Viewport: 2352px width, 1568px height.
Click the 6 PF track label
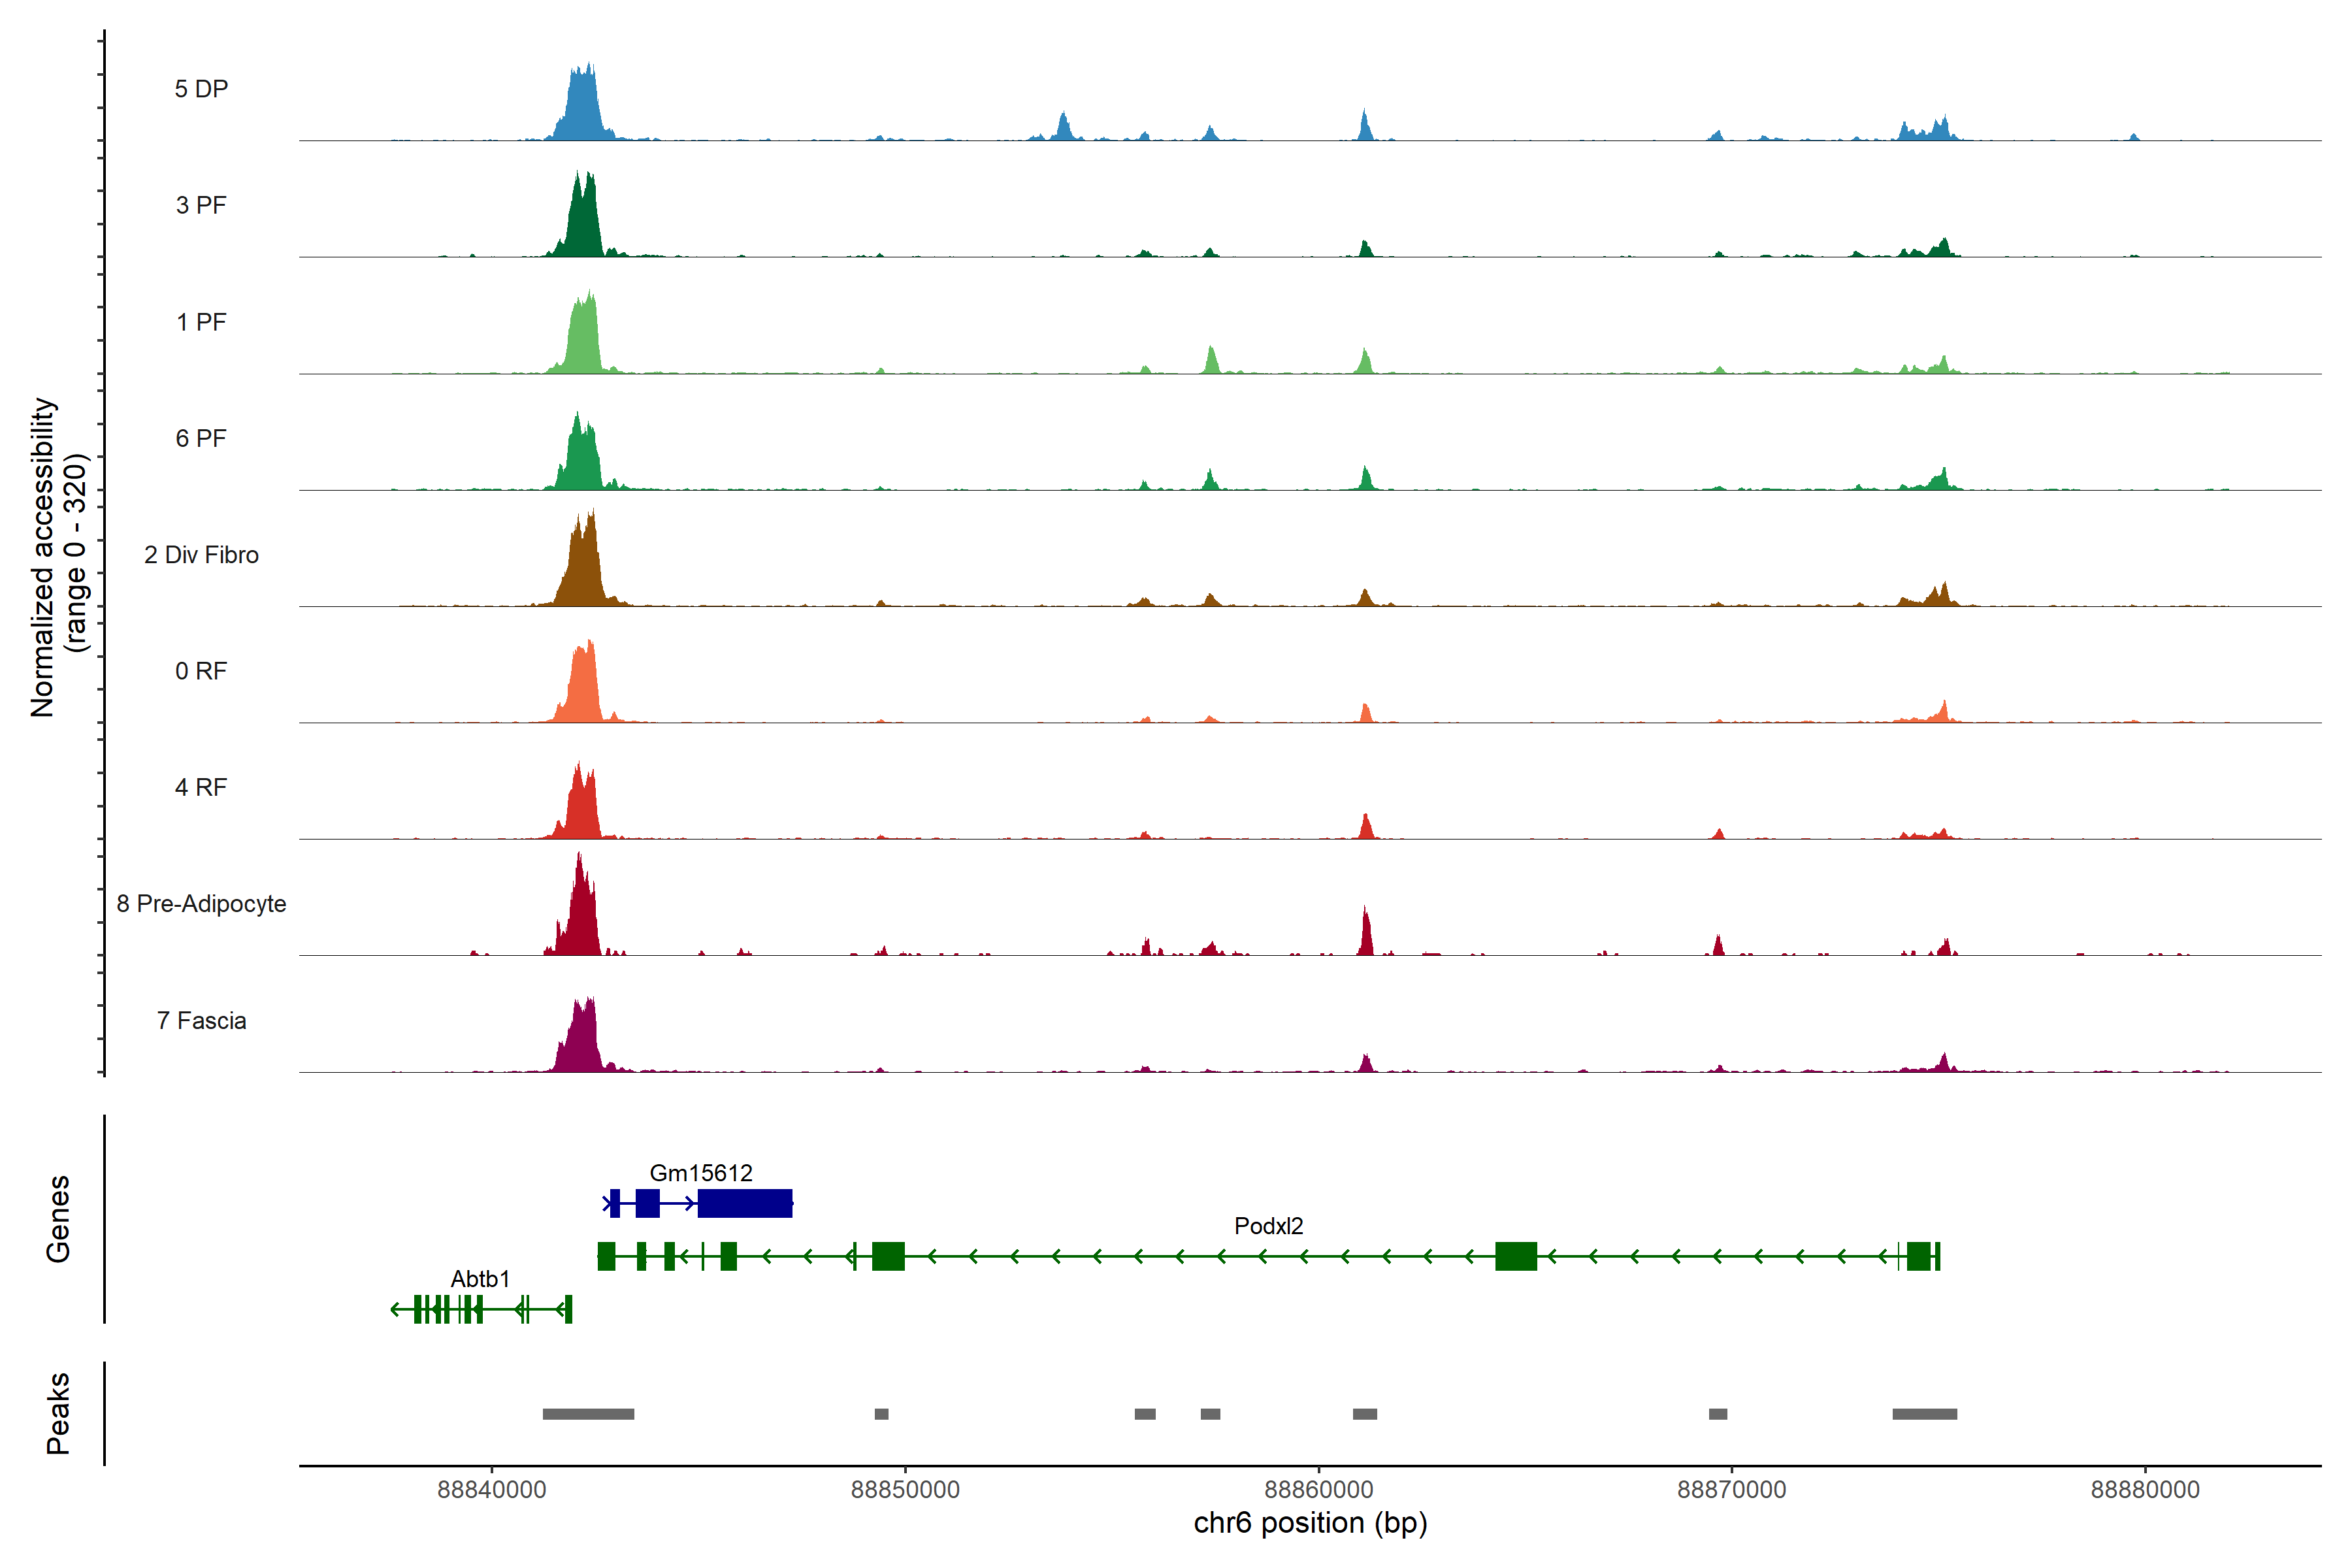[201, 438]
